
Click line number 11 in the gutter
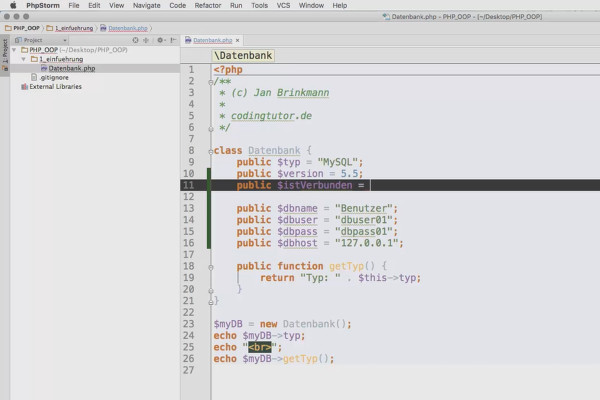(188, 185)
